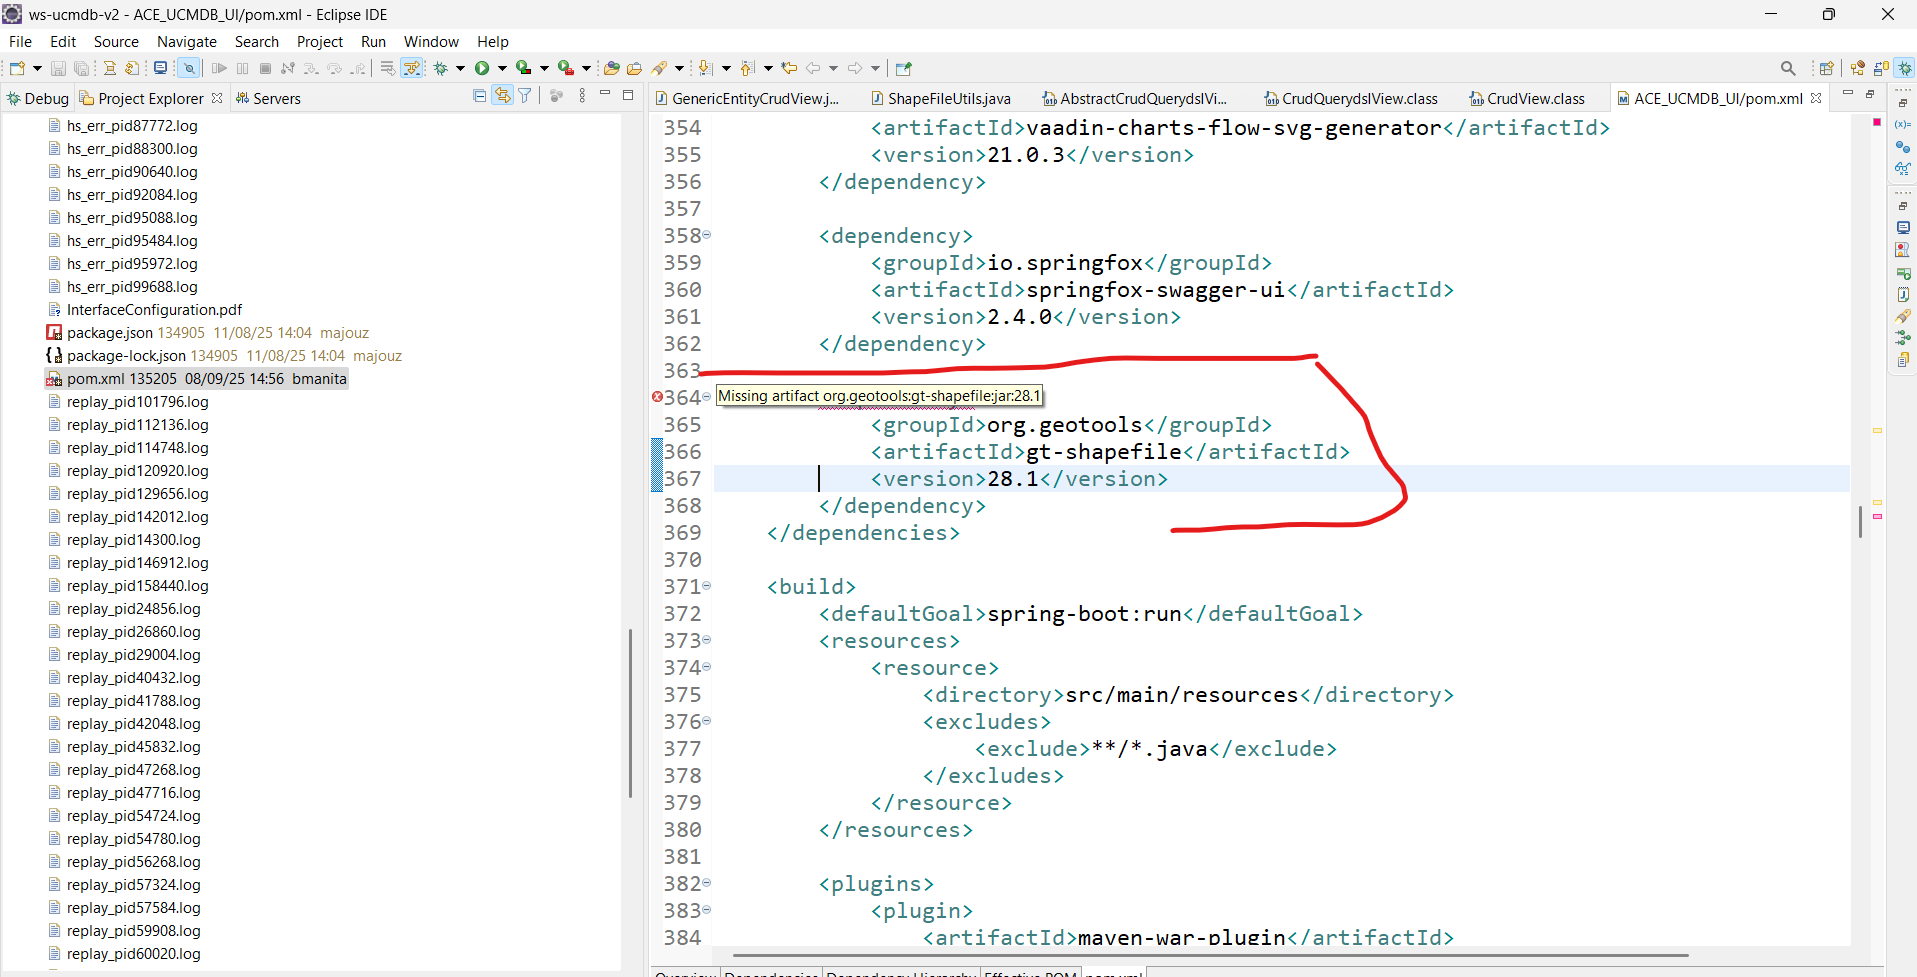Click the error marker on line 364
The height and width of the screenshot is (977, 1917).
point(657,397)
